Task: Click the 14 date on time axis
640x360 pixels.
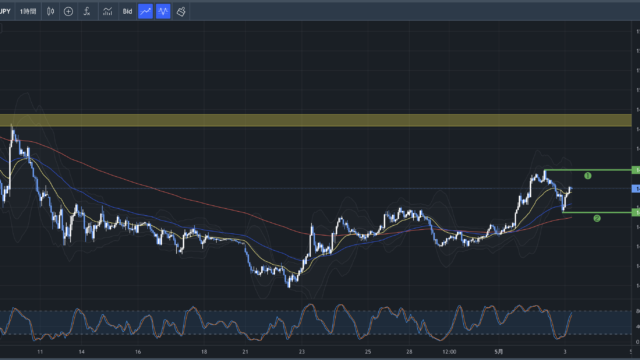Action: coord(82,352)
